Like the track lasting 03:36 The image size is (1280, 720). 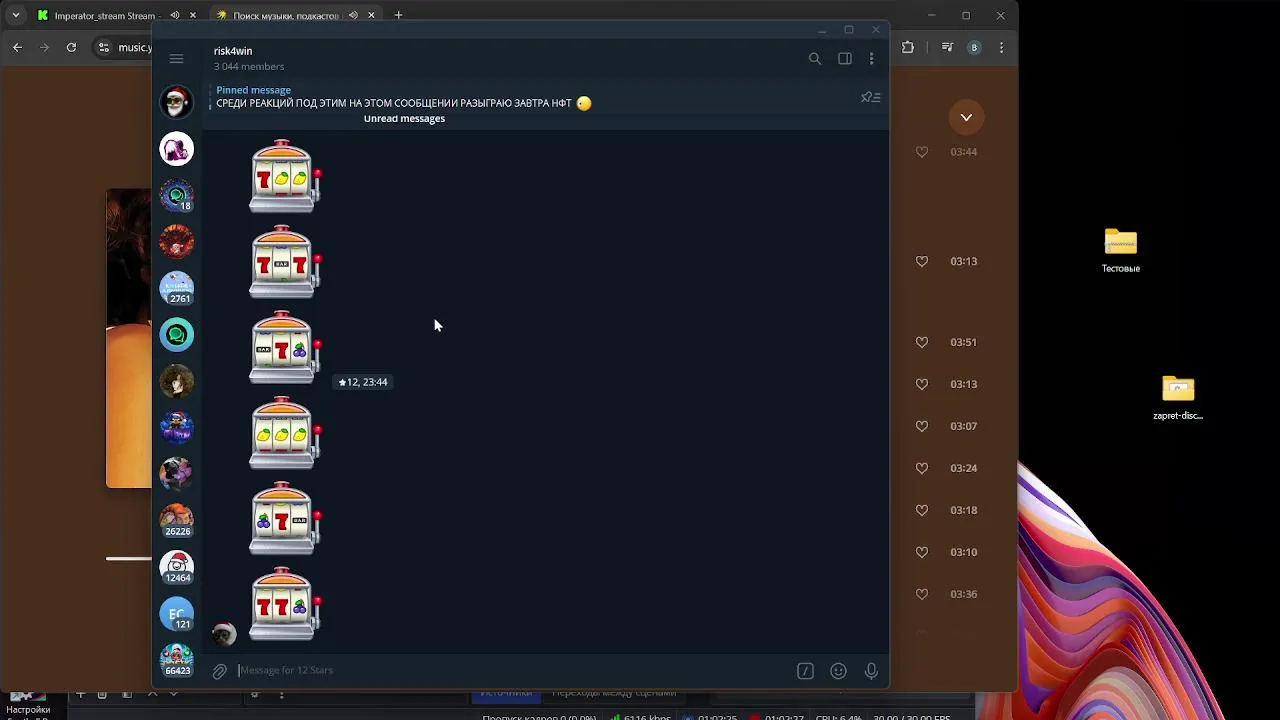(x=922, y=594)
